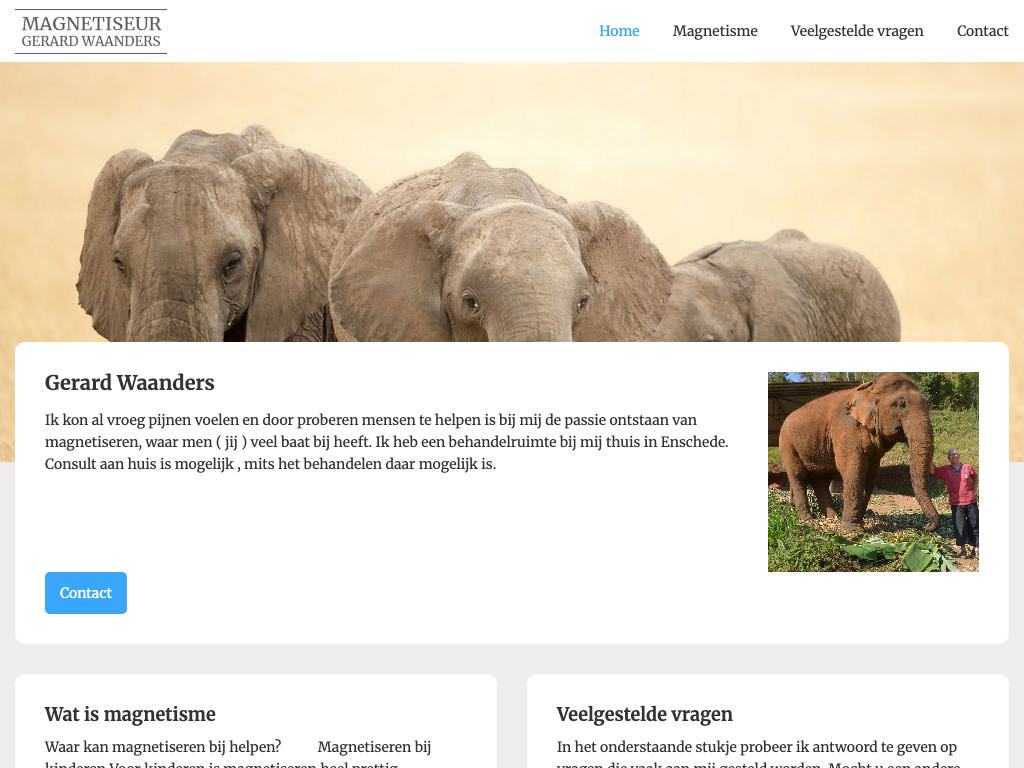The image size is (1024, 768).
Task: Open the Home menu link
Action: point(618,31)
